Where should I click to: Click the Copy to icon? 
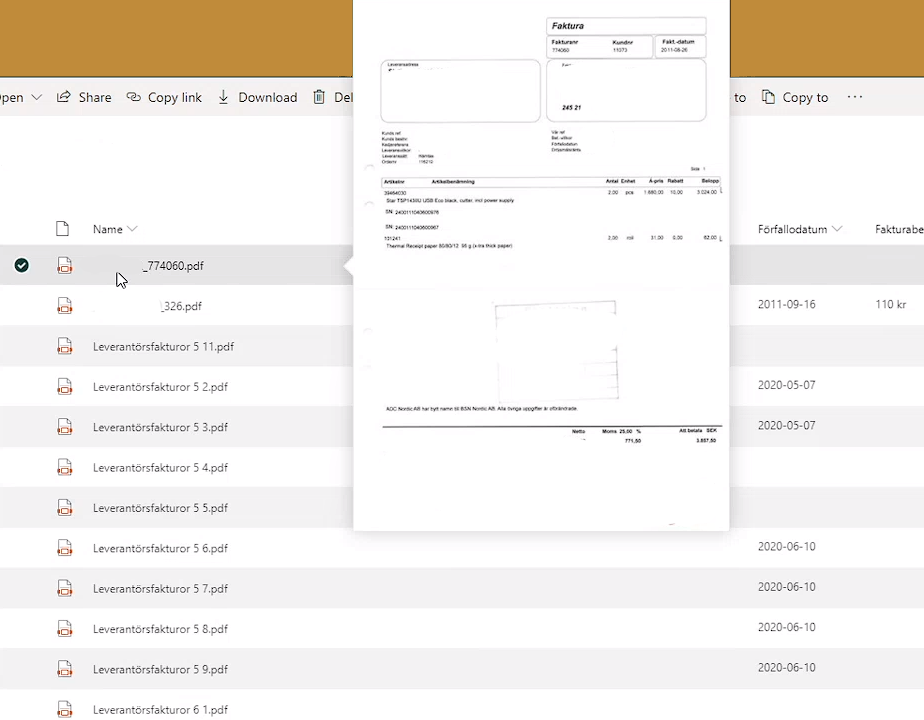(769, 97)
